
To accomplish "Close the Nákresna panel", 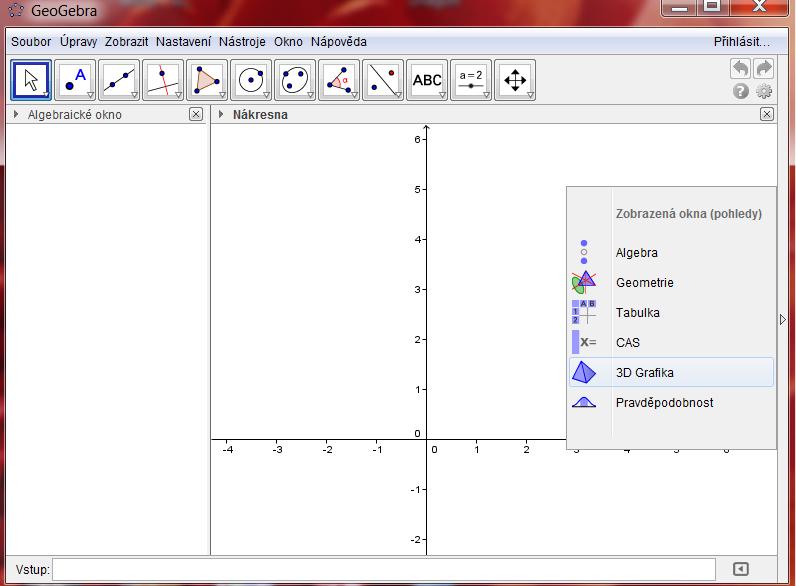I will [767, 114].
